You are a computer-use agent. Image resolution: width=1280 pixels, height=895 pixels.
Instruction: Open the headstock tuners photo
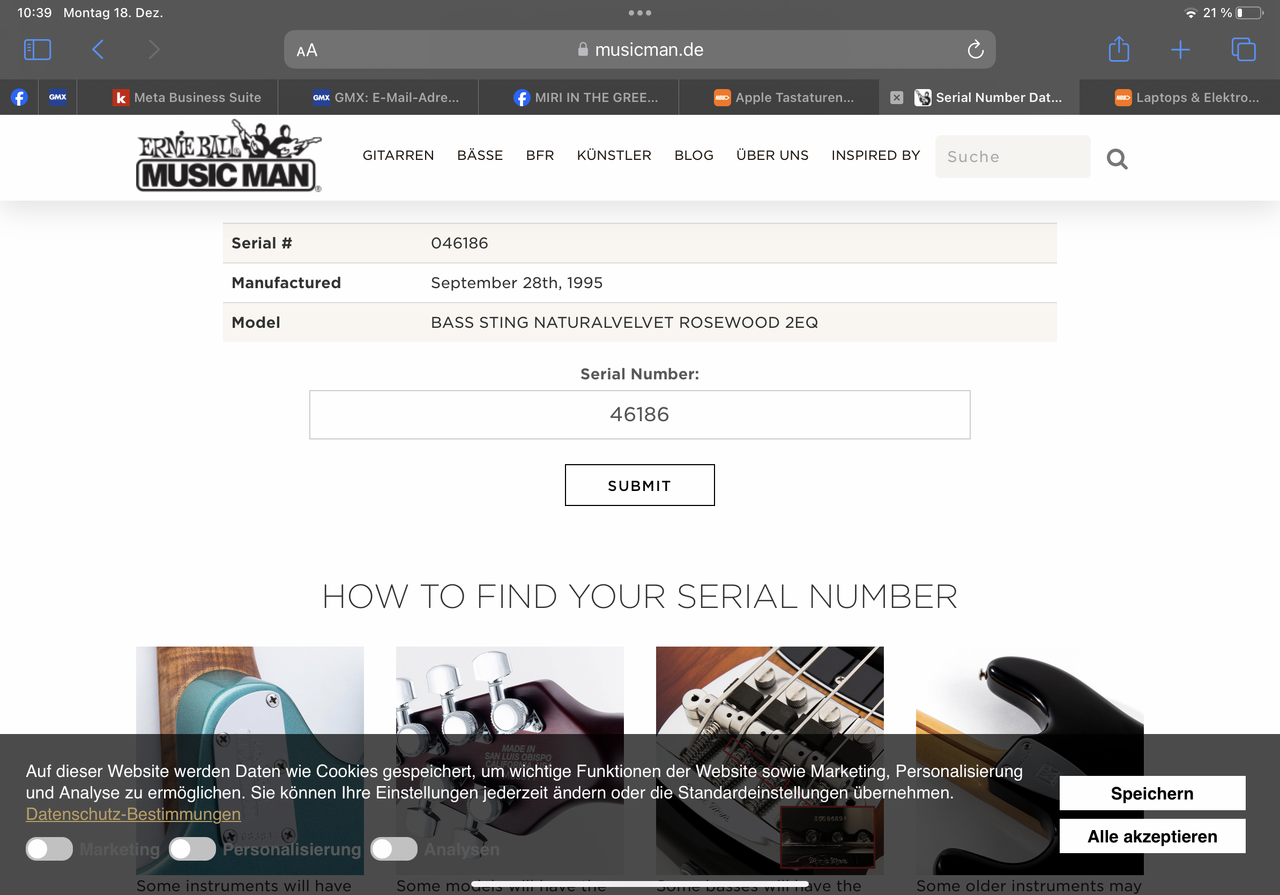(510, 760)
